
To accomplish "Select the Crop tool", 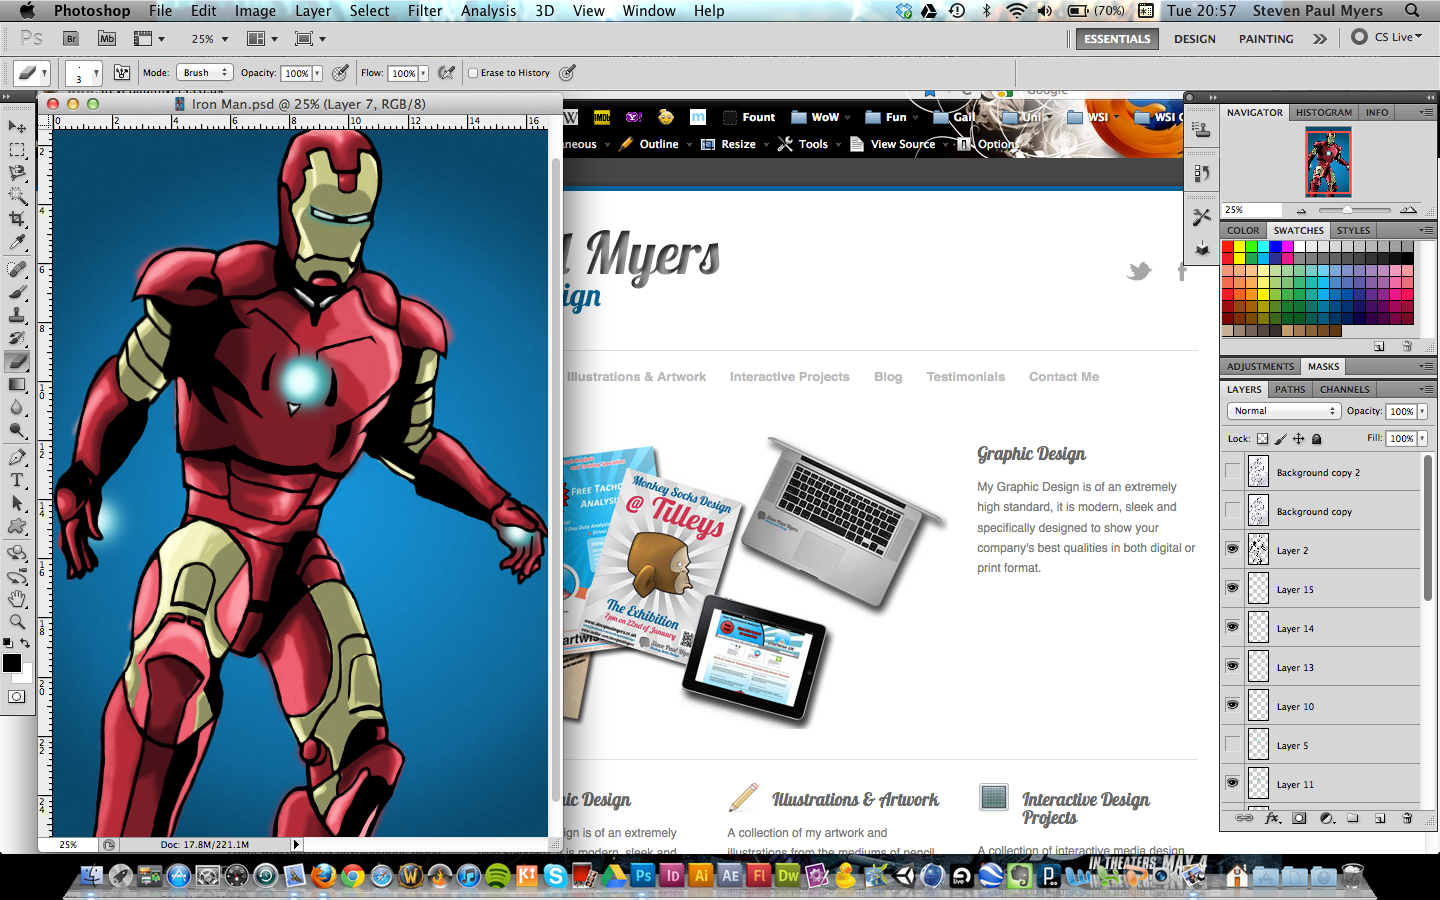I will (17, 219).
